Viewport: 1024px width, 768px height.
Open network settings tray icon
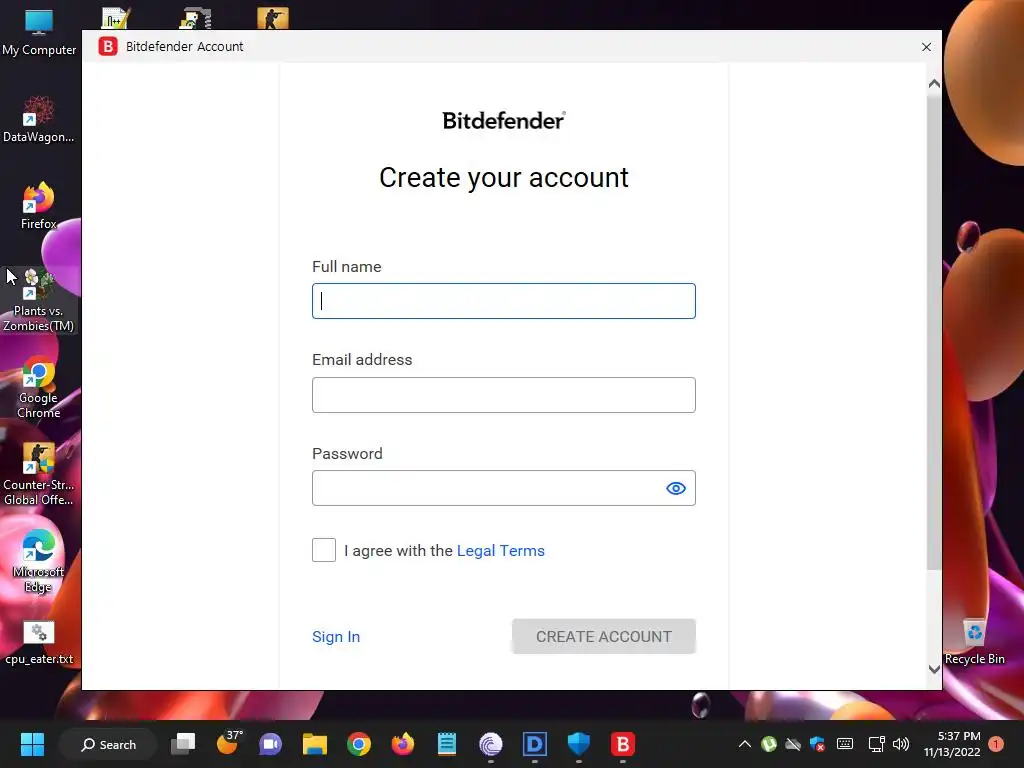click(x=876, y=744)
